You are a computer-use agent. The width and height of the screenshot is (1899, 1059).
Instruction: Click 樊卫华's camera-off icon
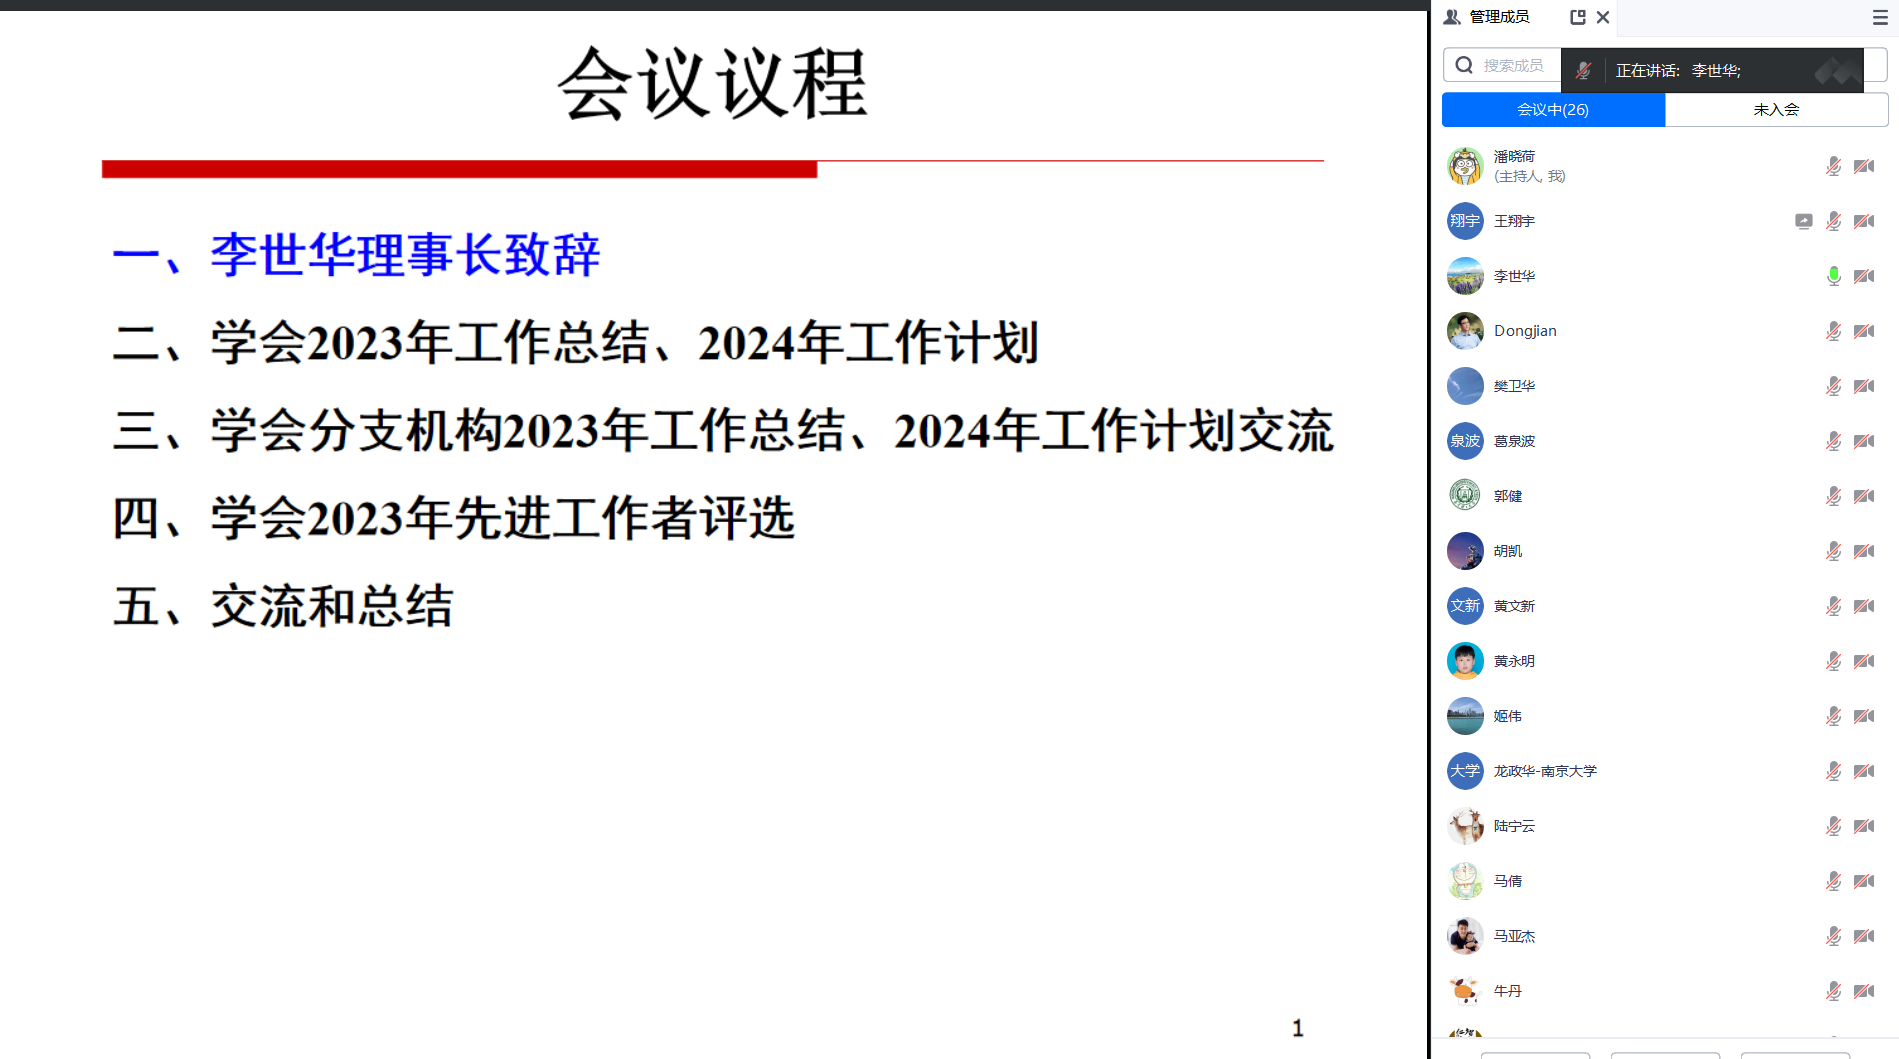(1864, 386)
